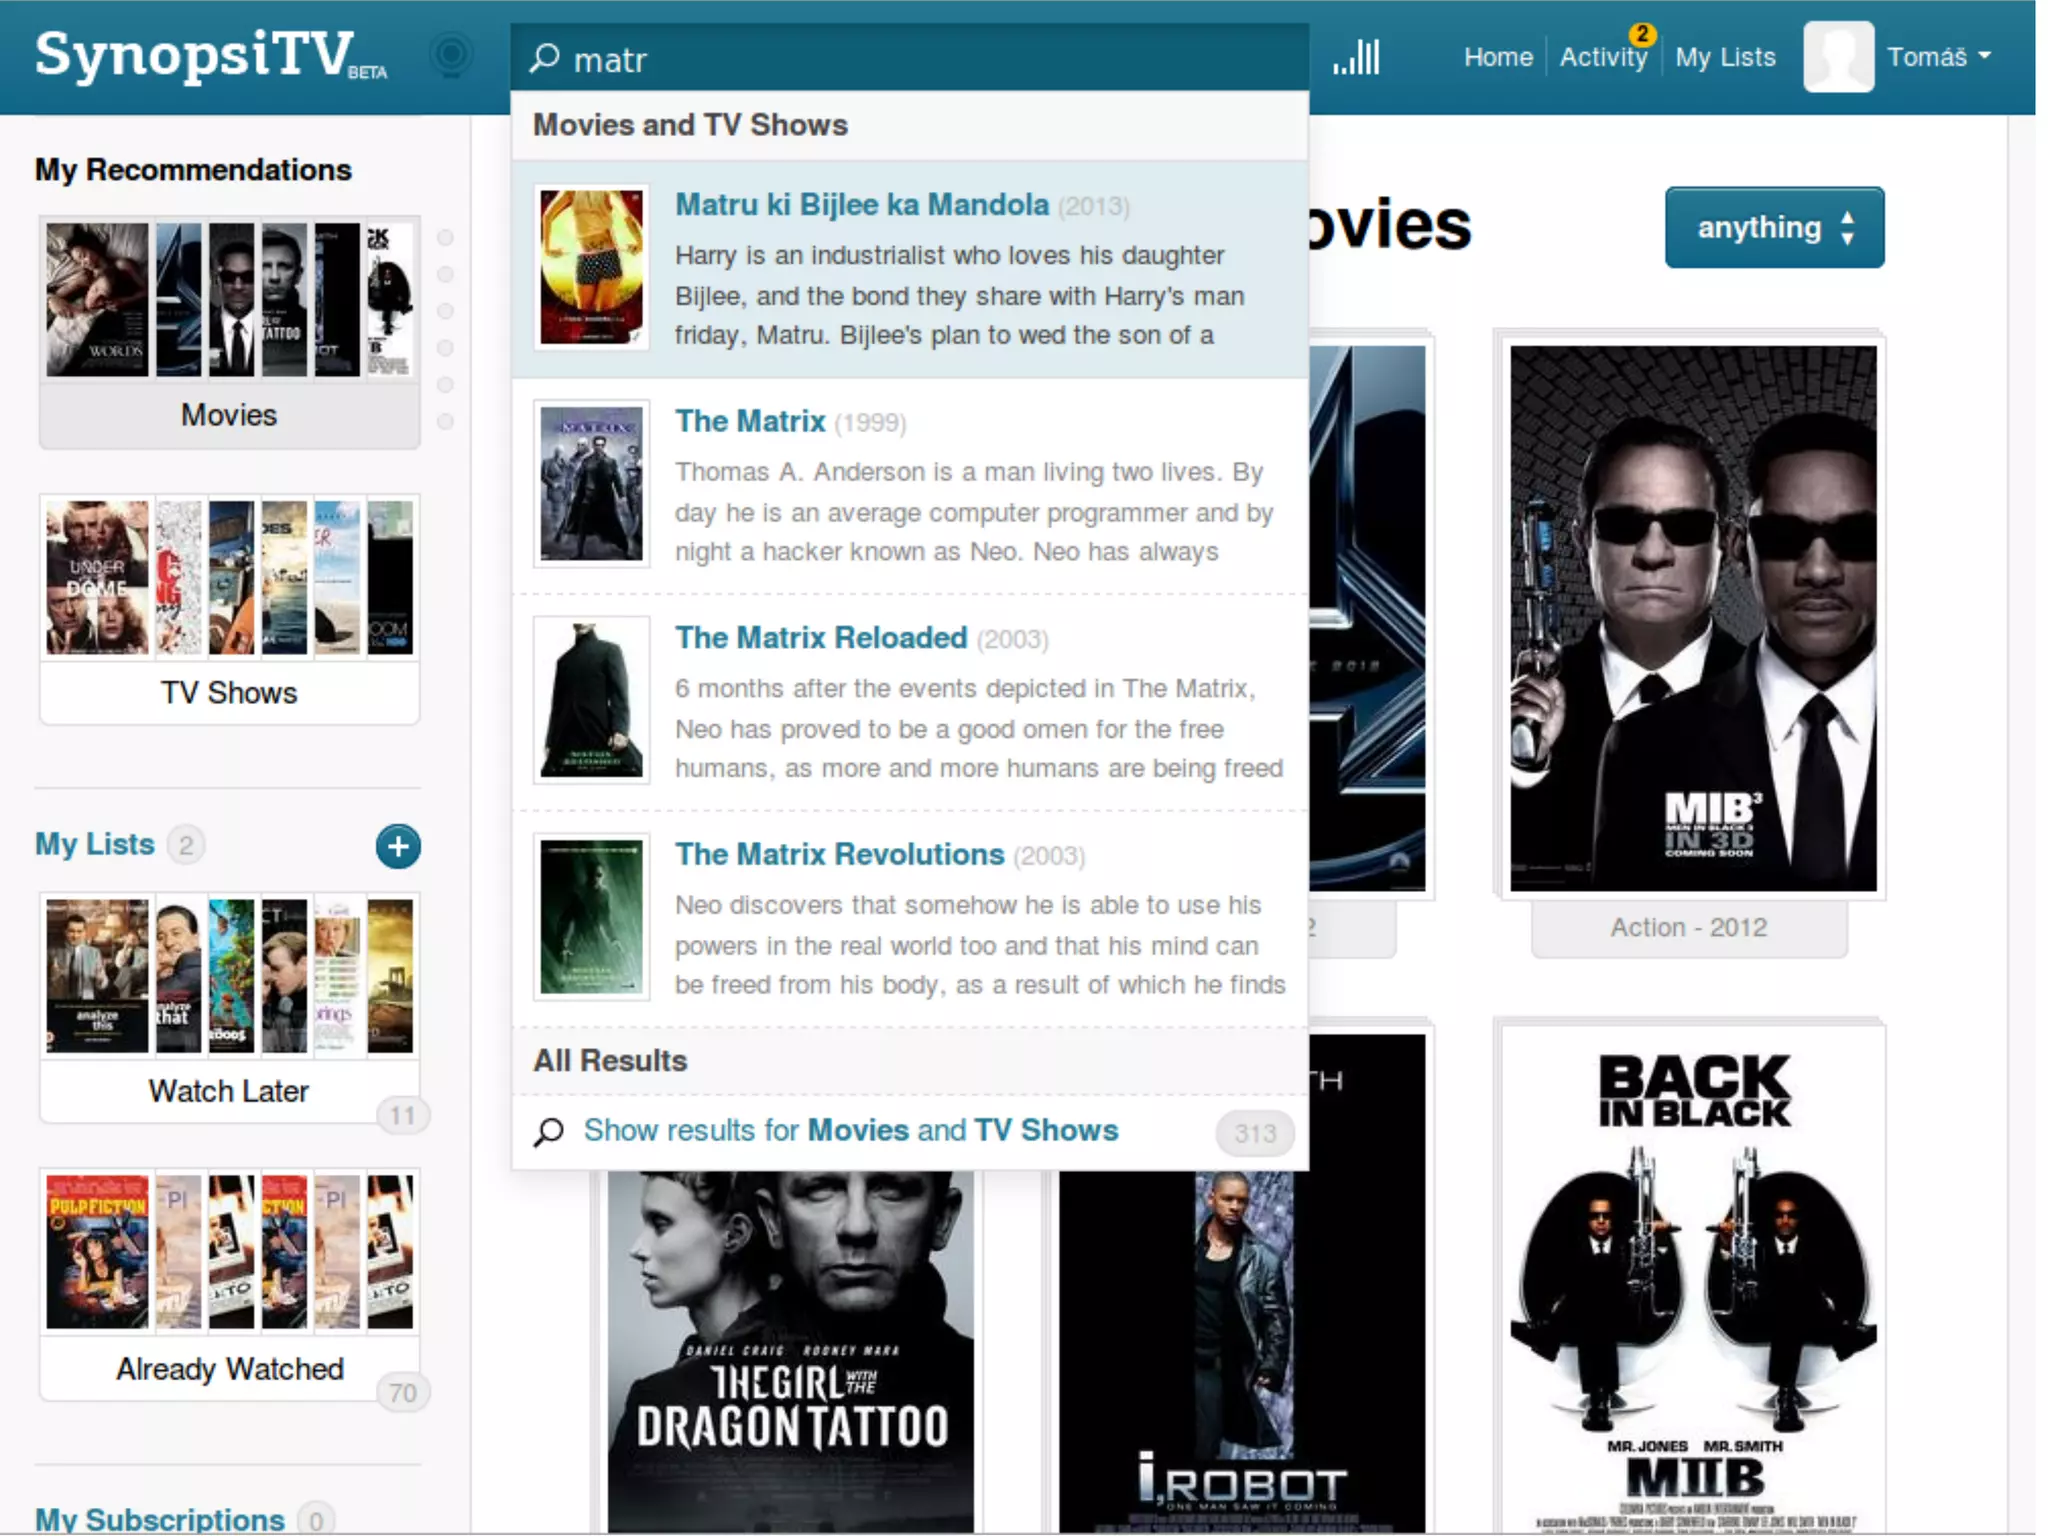Click the 313 results count badge

1254,1133
